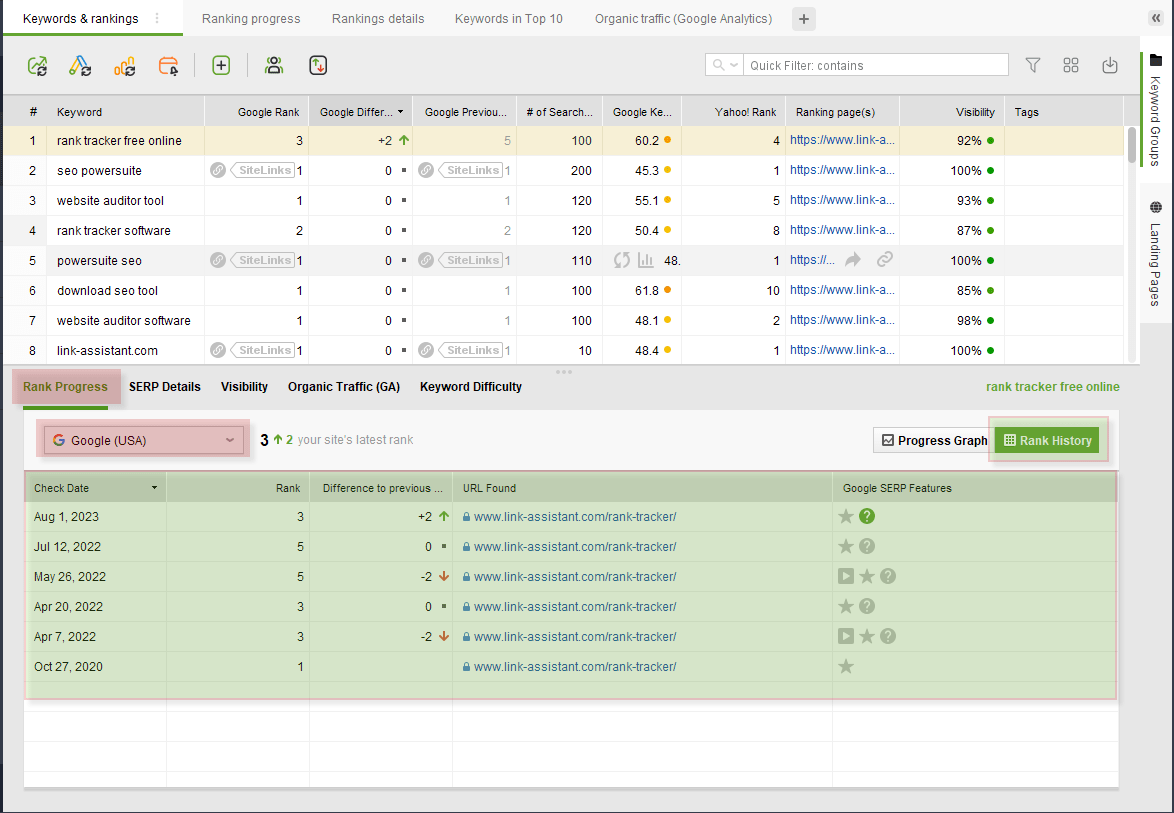Show the Progress Graph view
Screen dimensions: 1174x813
pyautogui.click(x=934, y=440)
